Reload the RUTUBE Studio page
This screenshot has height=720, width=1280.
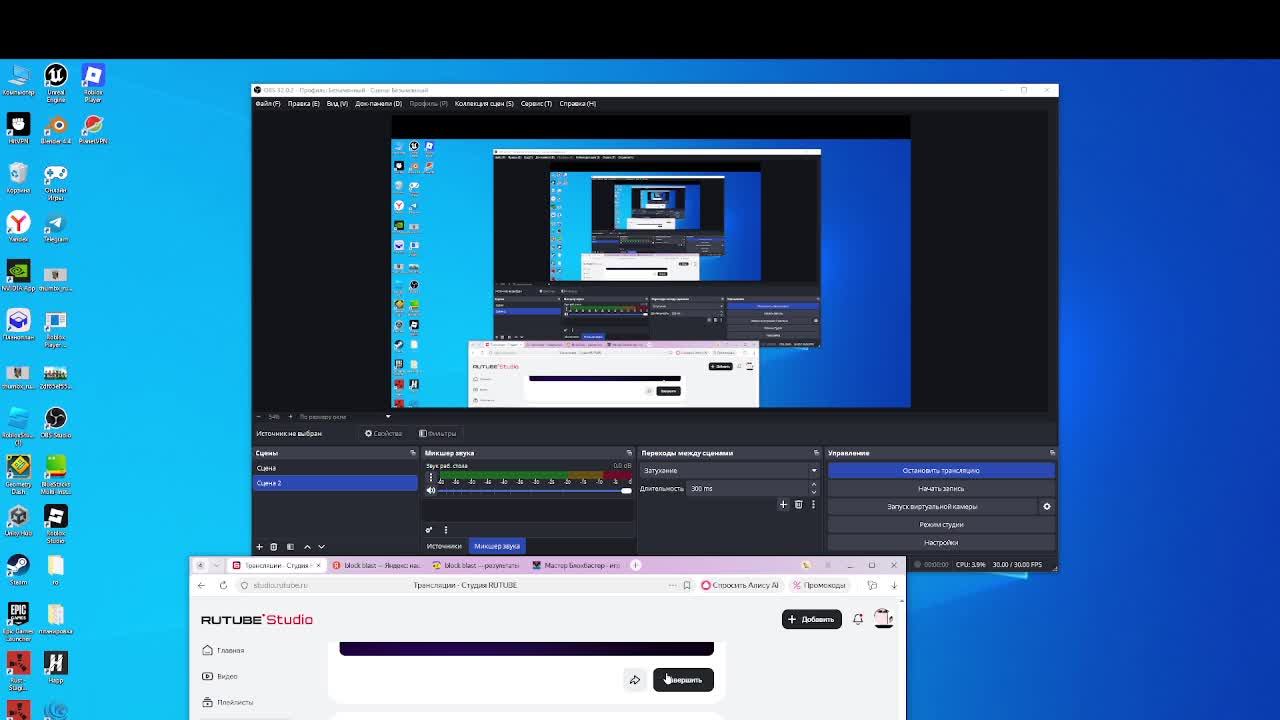[x=222, y=585]
